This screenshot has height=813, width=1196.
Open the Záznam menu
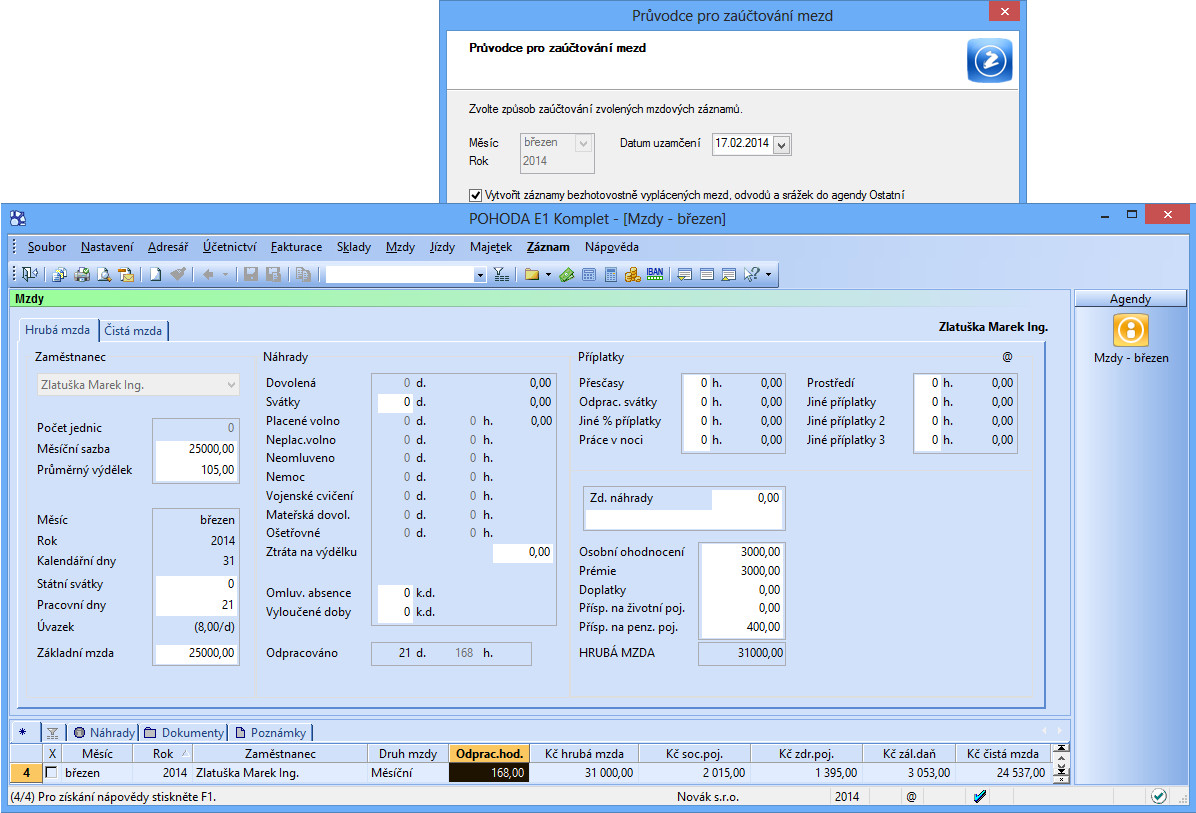coord(548,247)
